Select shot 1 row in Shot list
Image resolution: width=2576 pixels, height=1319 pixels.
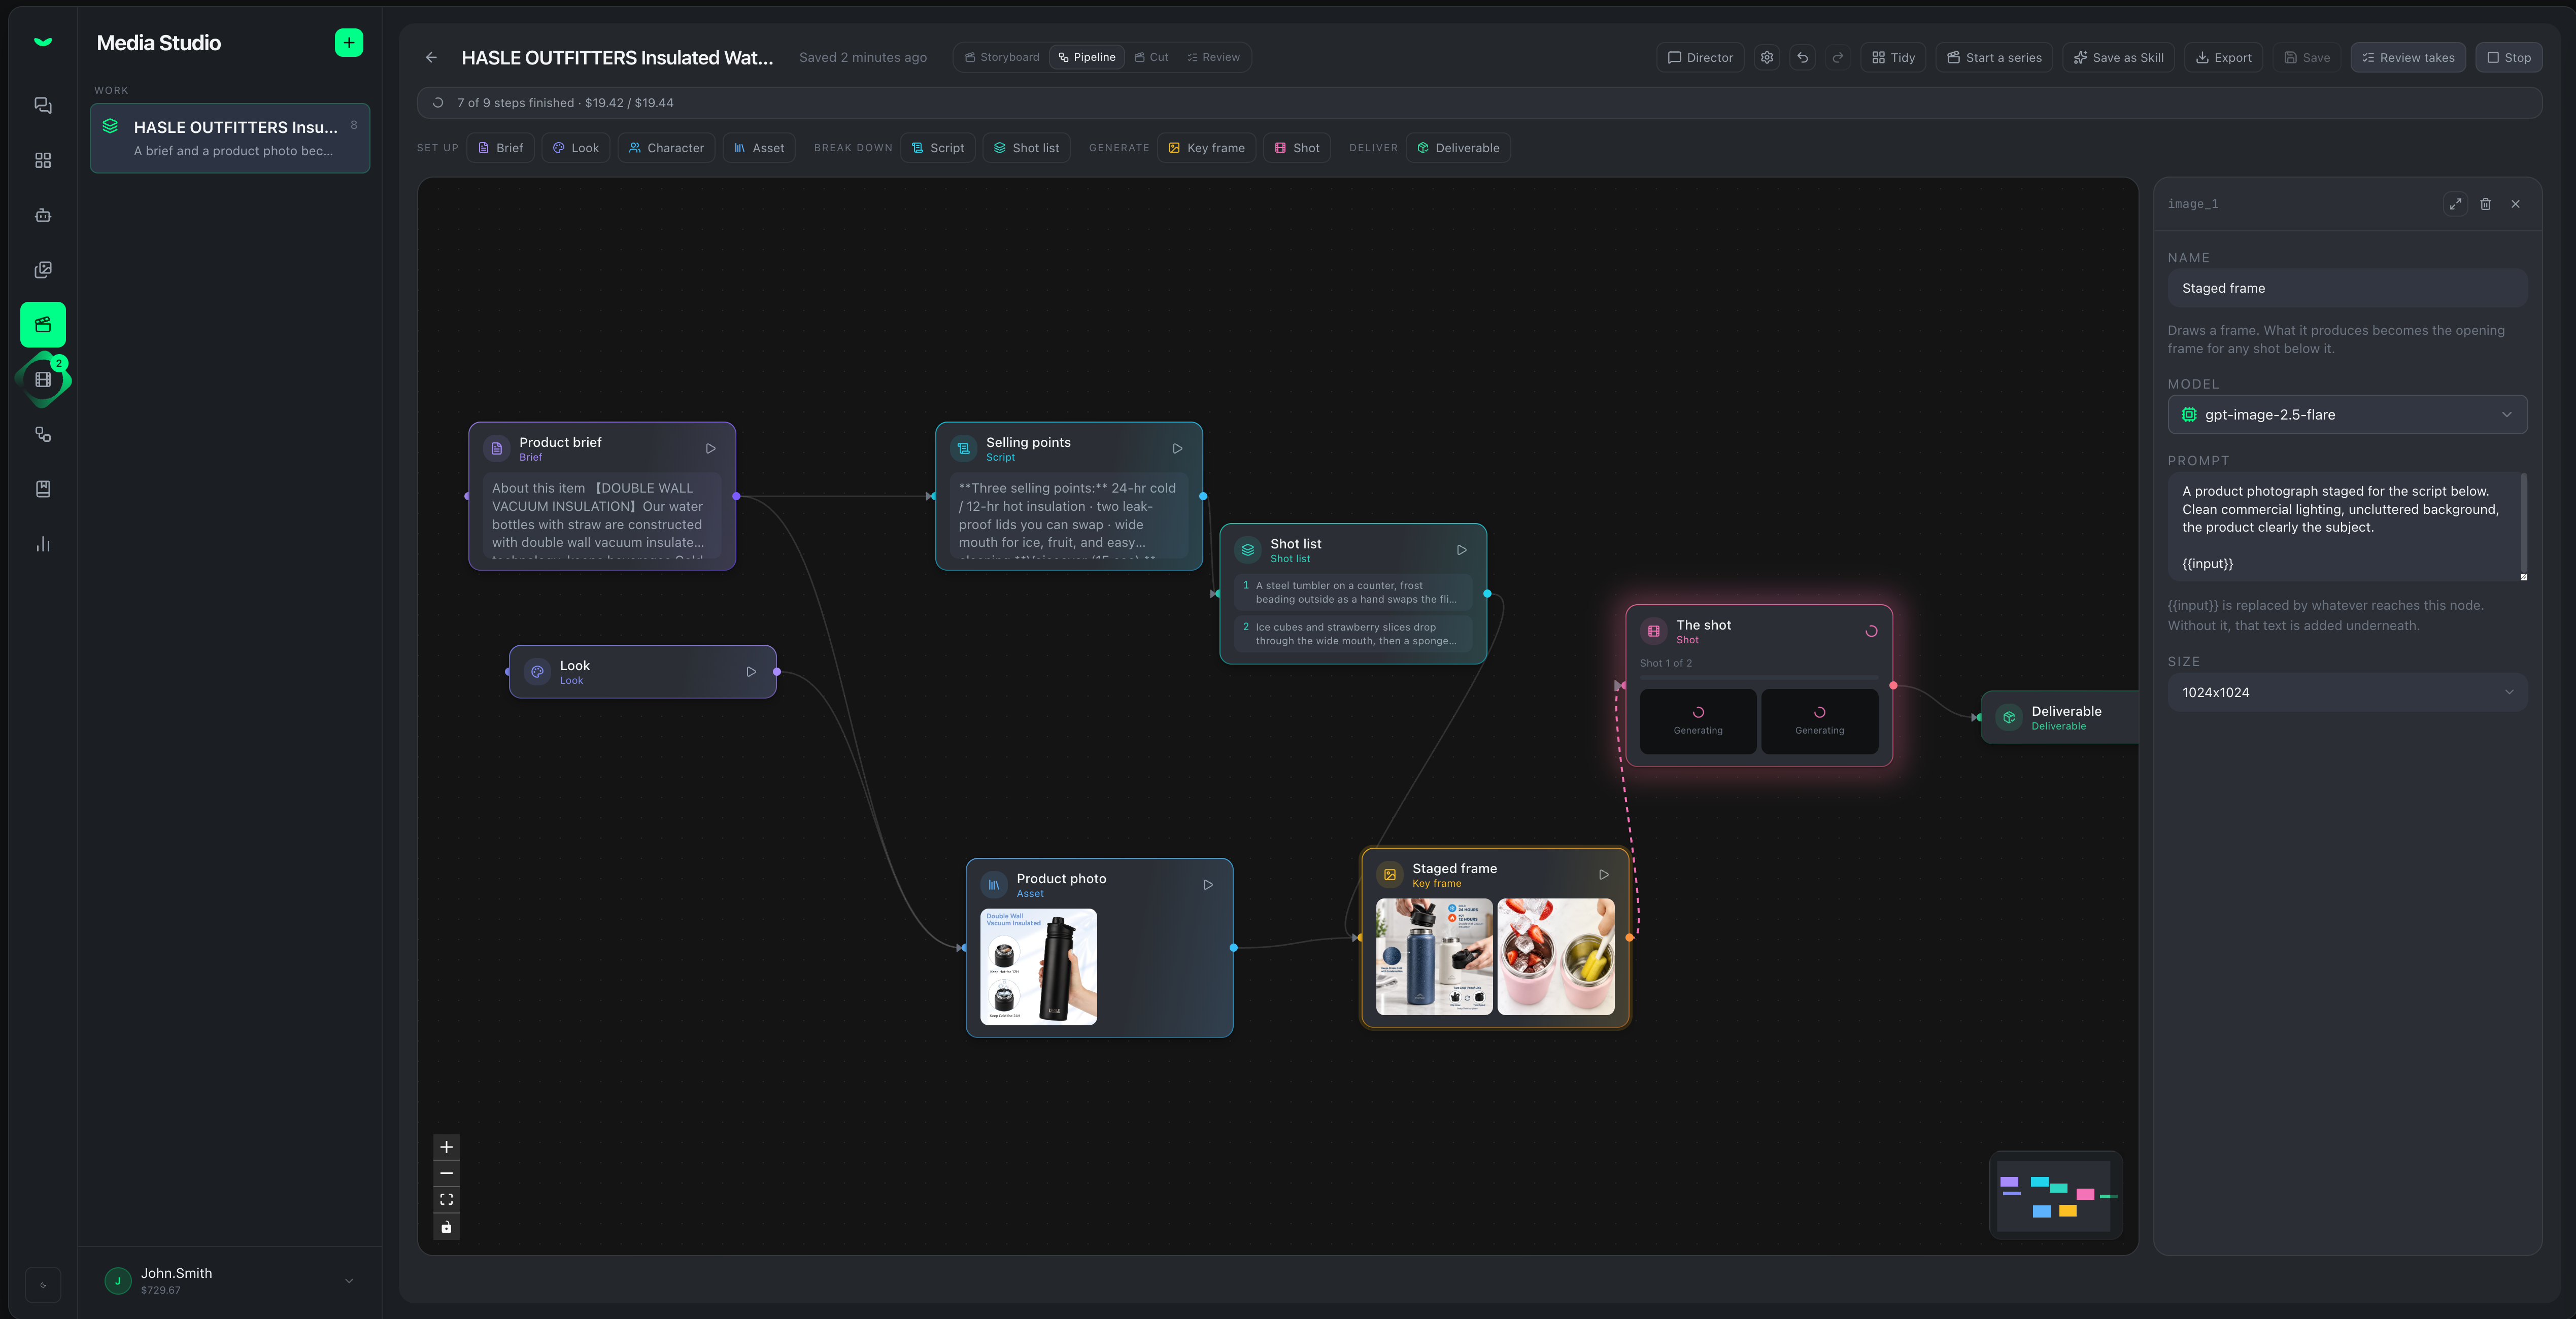click(x=1352, y=593)
